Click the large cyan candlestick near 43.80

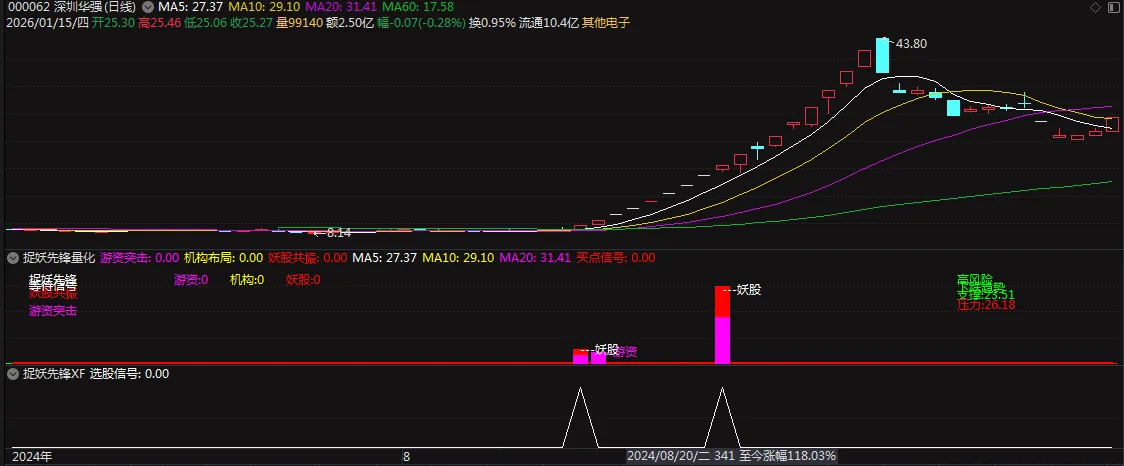coord(882,55)
